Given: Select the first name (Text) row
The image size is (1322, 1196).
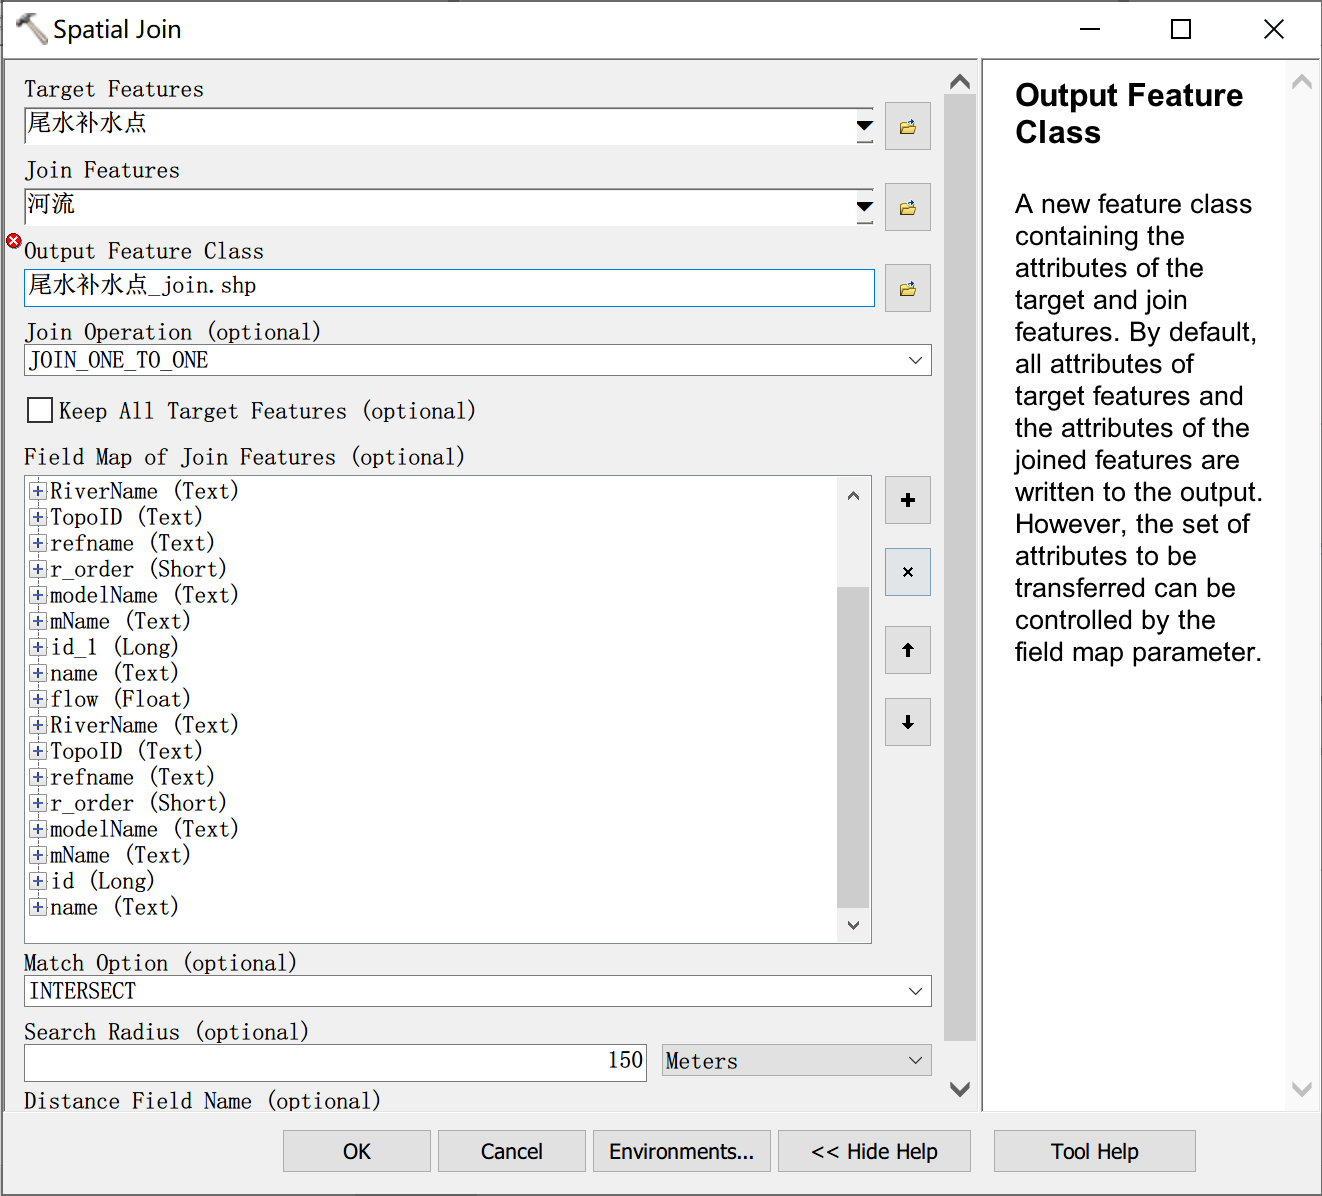Looking at the screenshot, I should [114, 673].
